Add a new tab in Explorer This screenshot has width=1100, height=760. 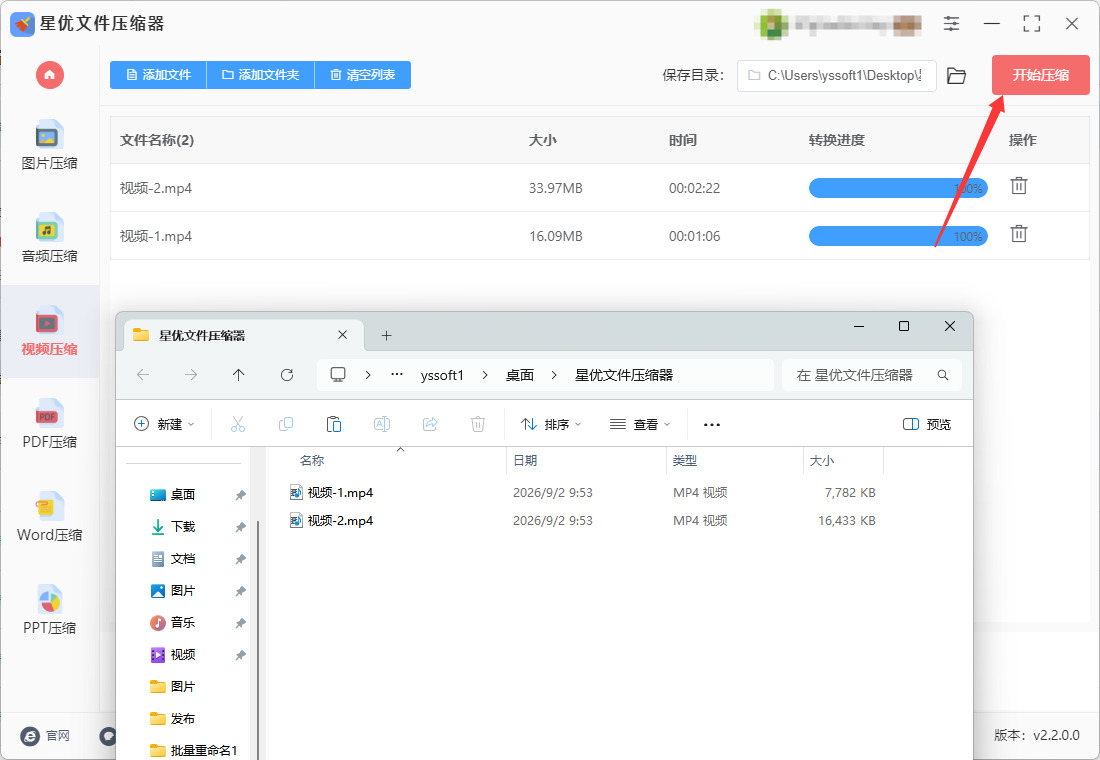tap(386, 335)
